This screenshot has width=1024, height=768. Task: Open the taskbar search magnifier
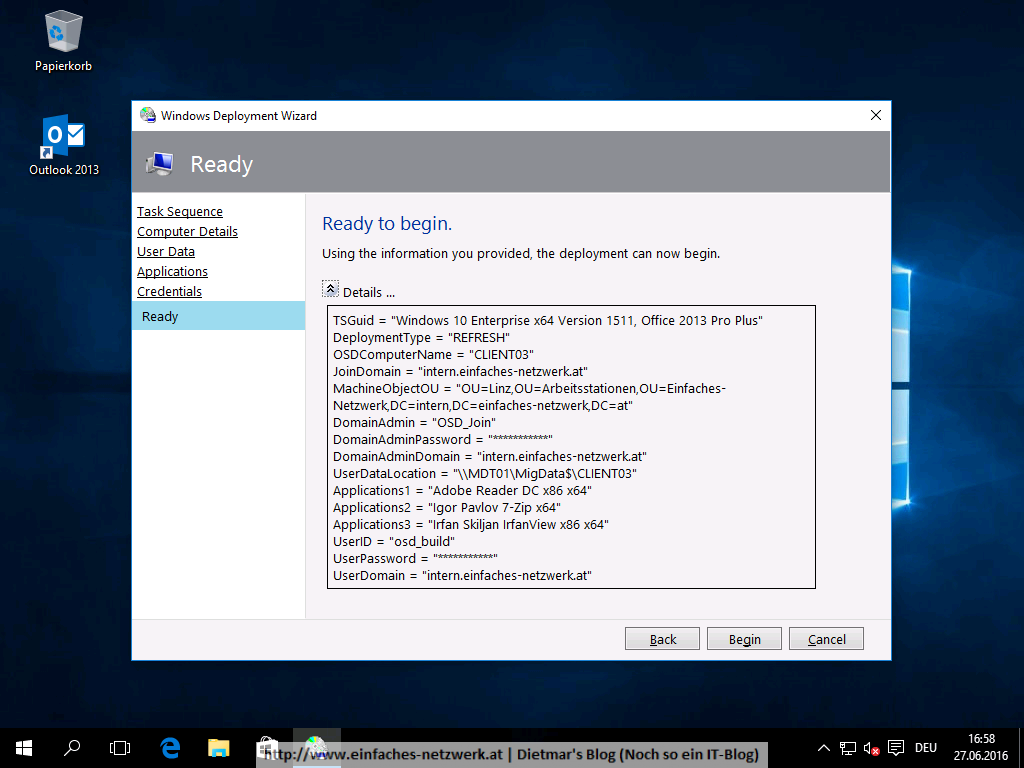point(72,748)
